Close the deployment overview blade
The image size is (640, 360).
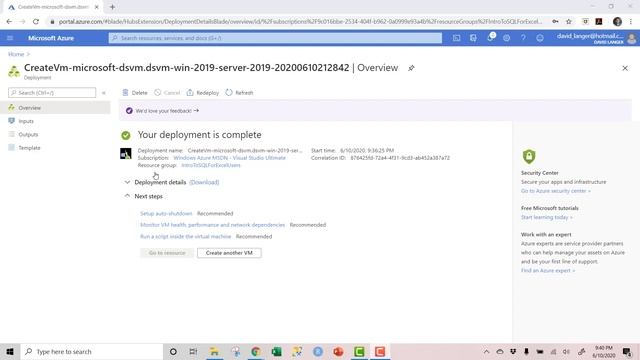coord(625,68)
